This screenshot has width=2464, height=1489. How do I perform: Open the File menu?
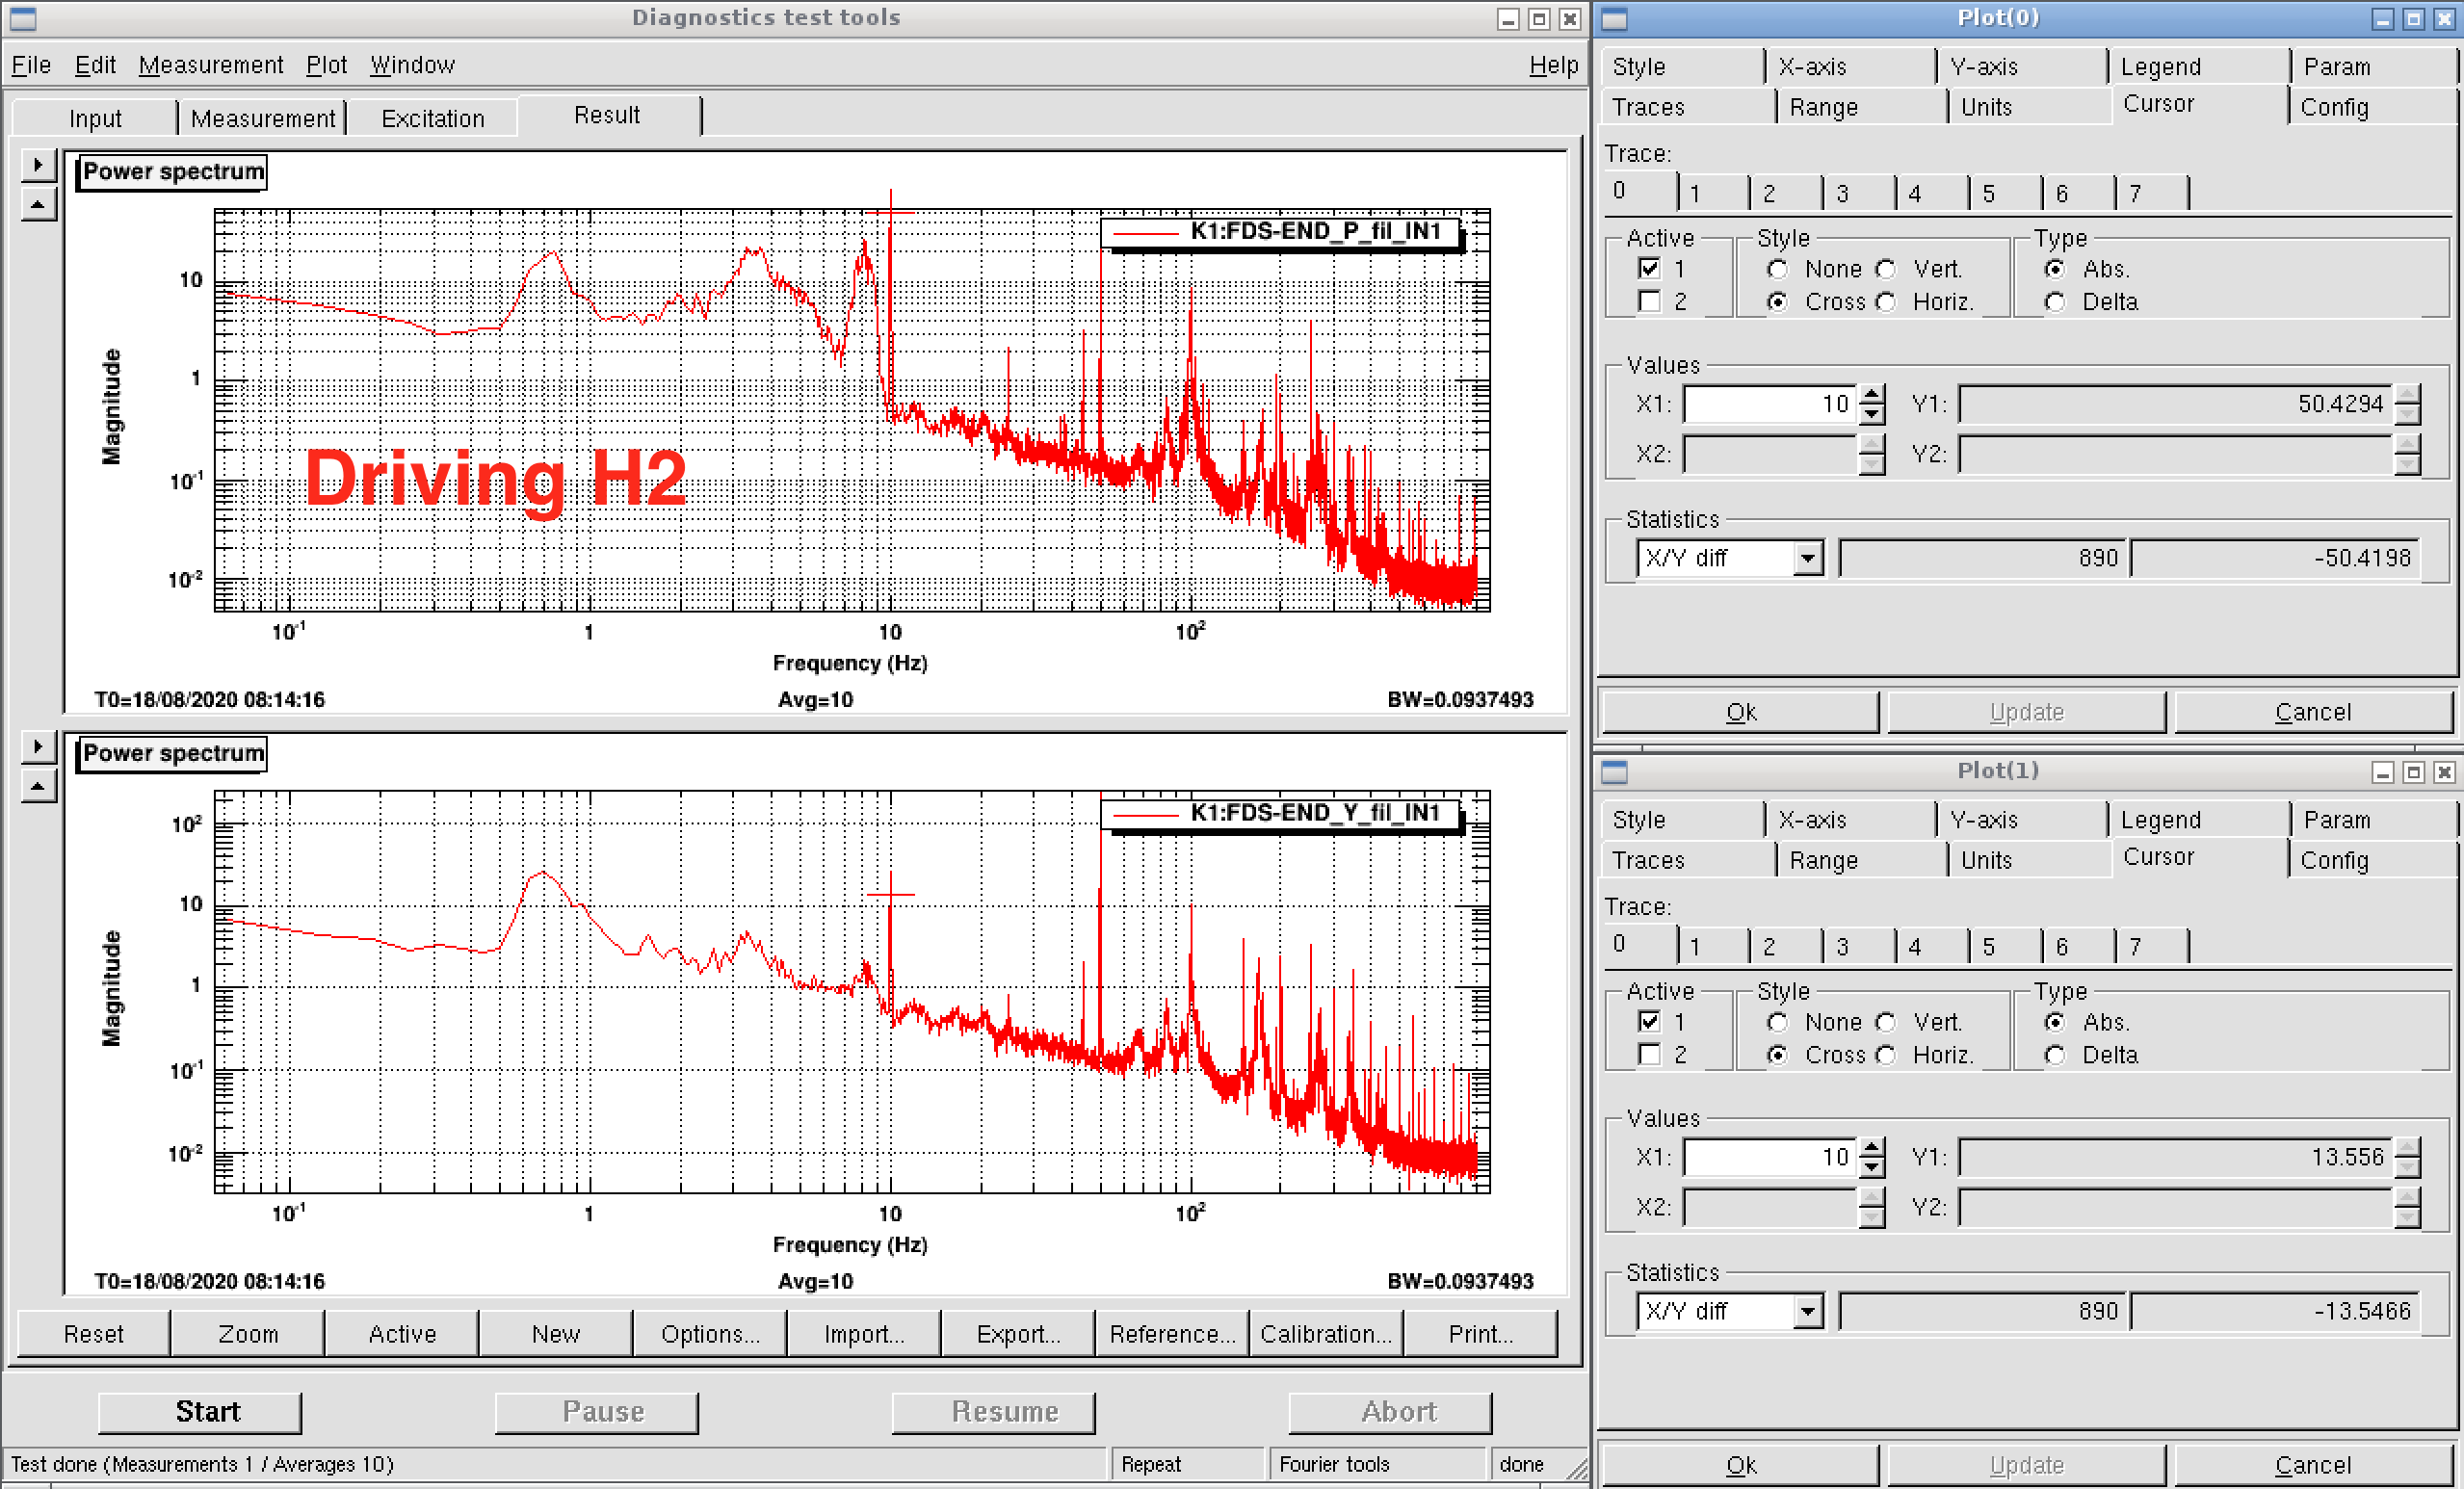pos(31,65)
